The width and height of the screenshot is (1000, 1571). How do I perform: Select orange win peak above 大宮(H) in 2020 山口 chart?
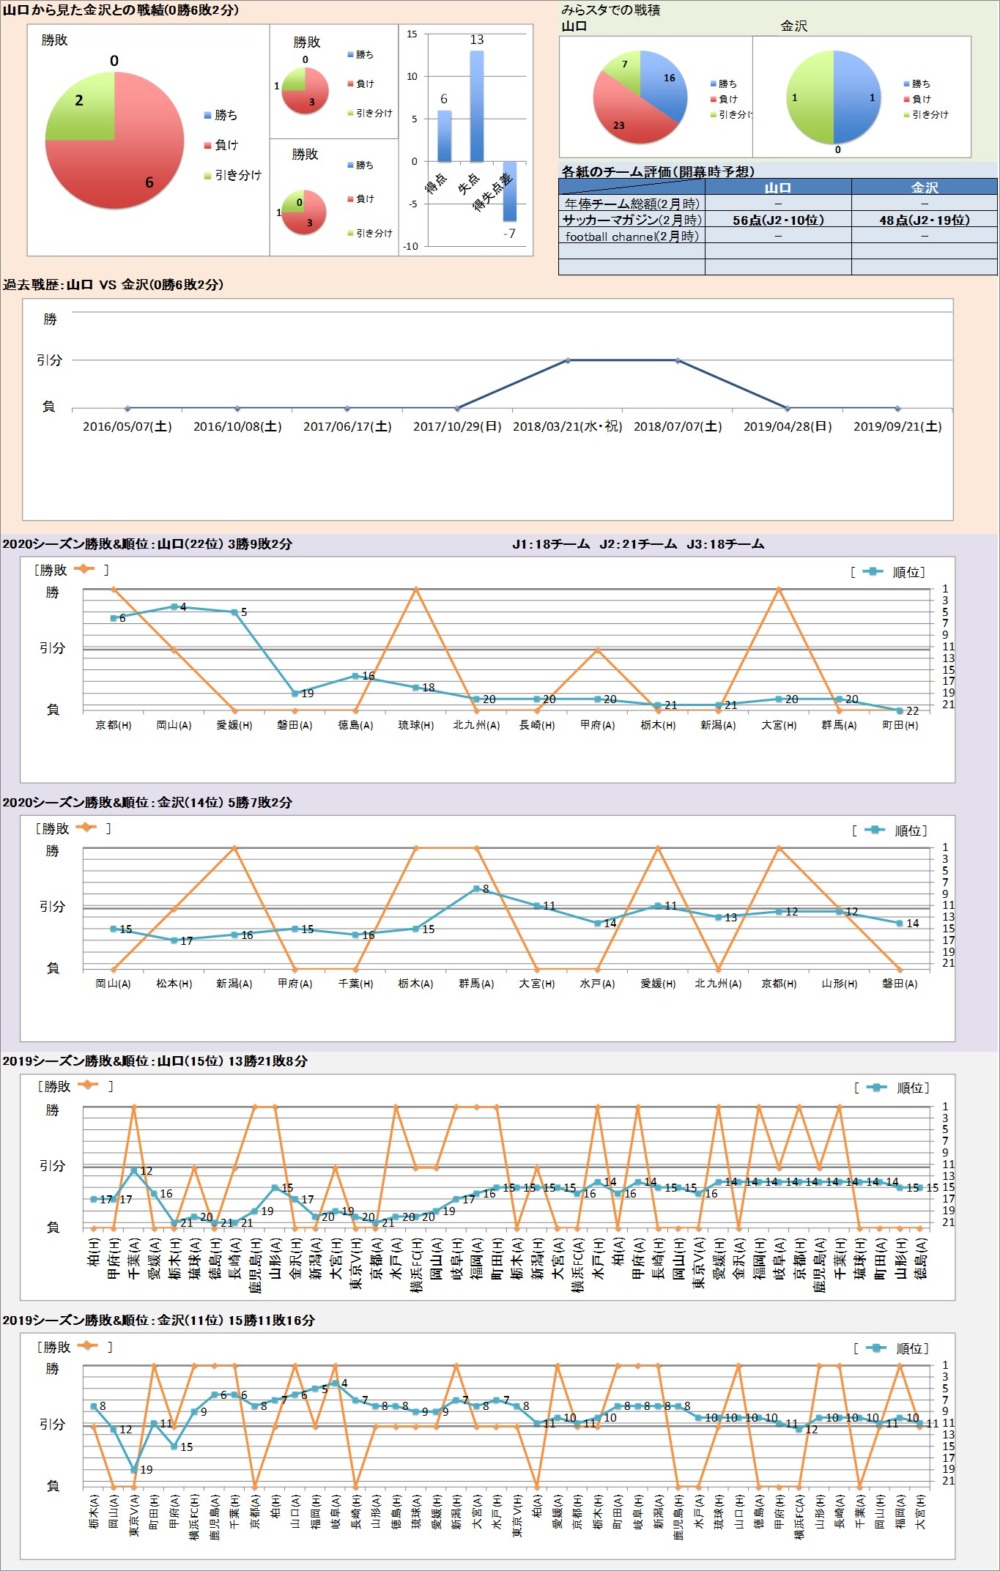click(779, 589)
